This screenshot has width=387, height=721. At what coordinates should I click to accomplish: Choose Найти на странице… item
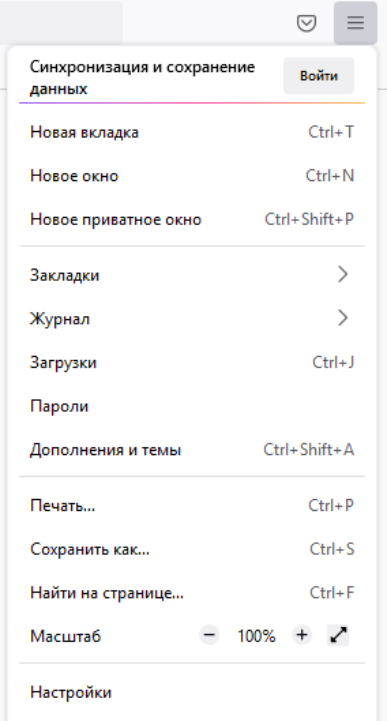point(192,593)
